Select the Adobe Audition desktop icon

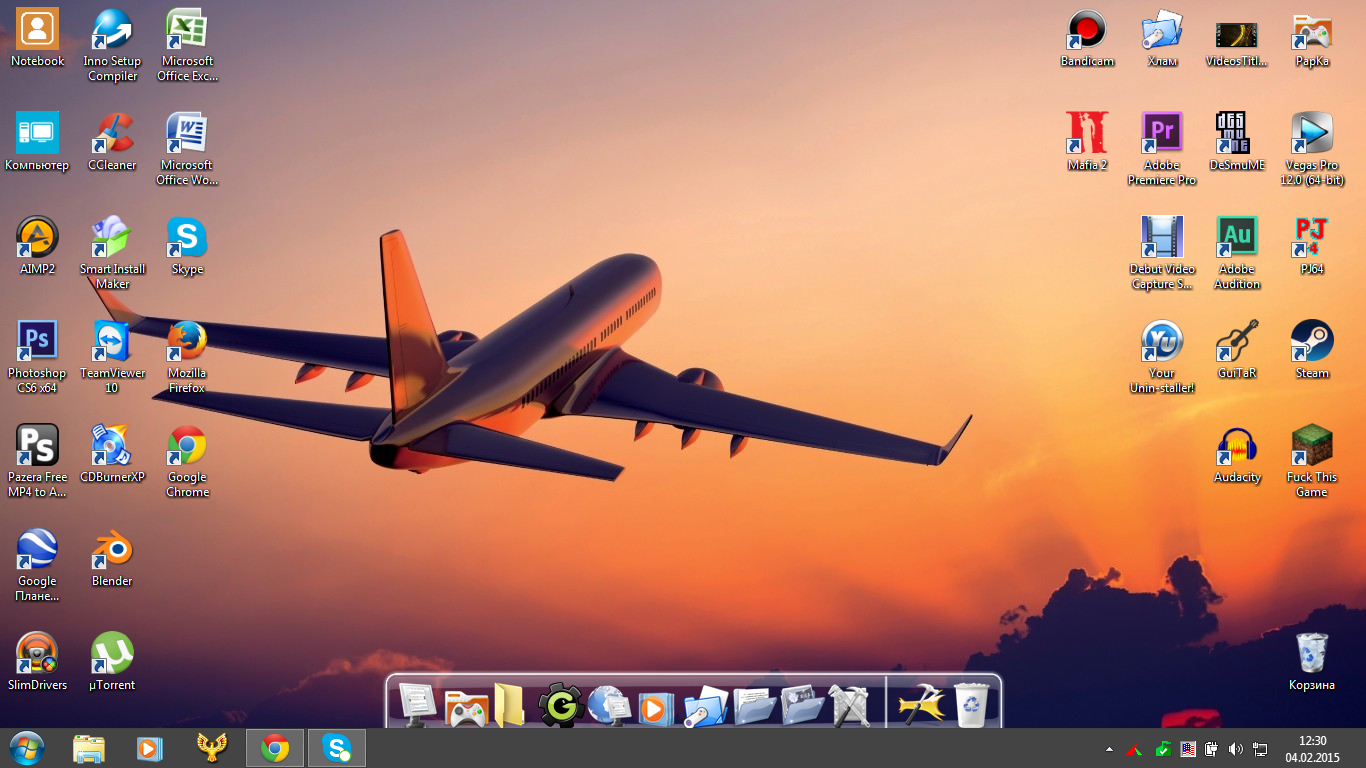click(x=1237, y=253)
